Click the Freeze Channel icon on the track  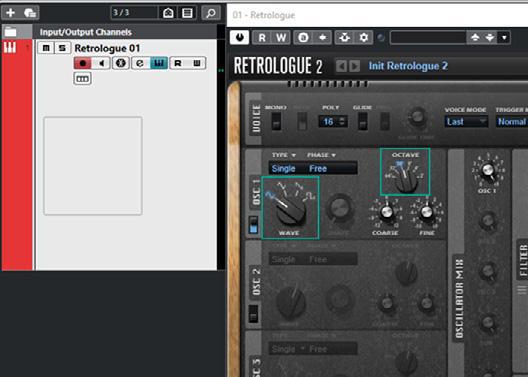click(x=121, y=63)
